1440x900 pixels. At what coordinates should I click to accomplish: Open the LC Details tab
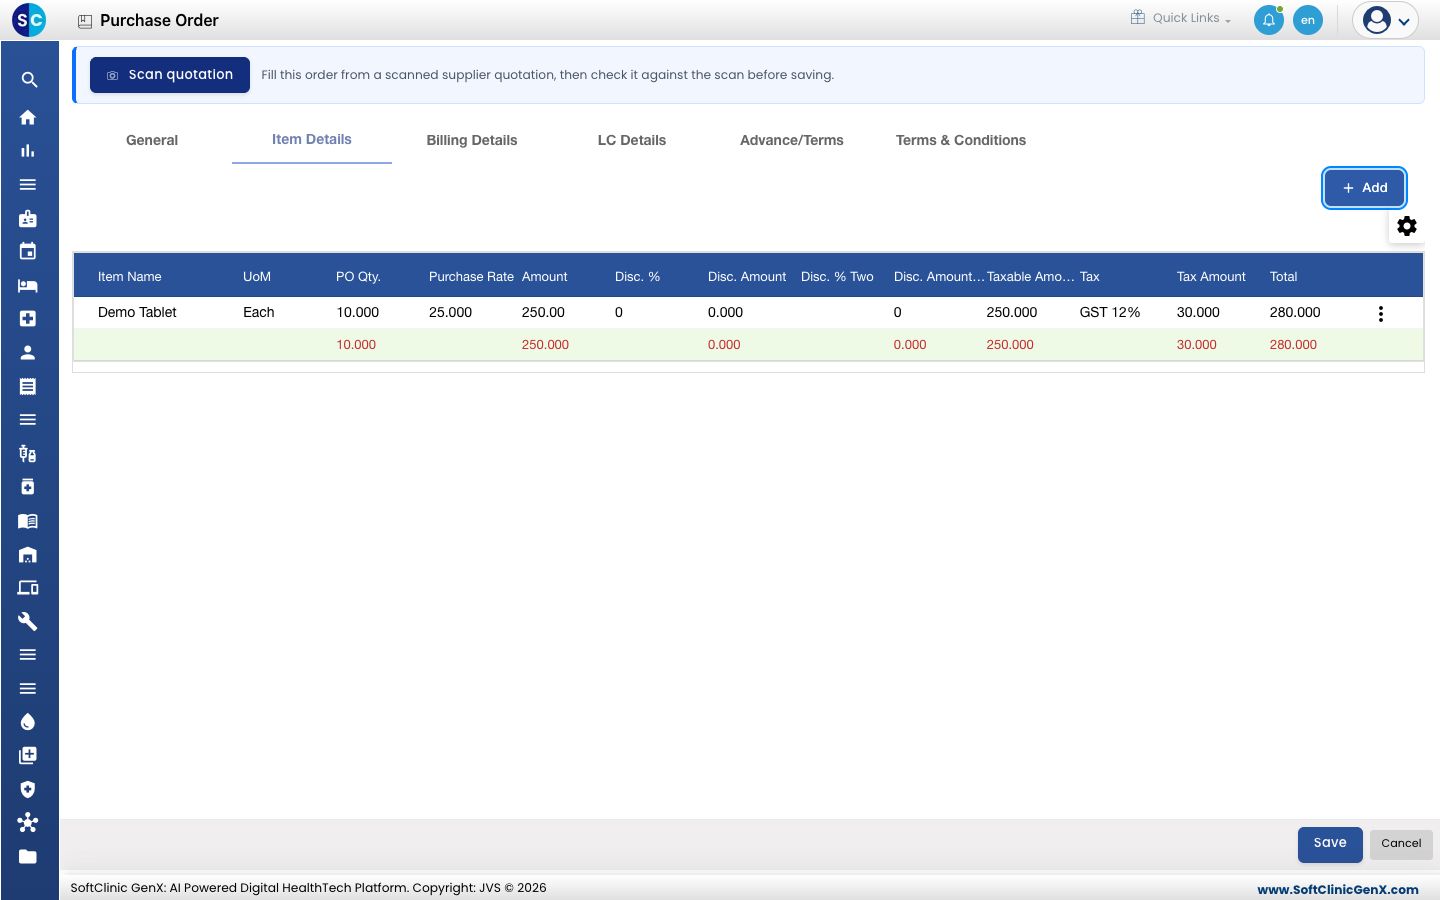pyautogui.click(x=632, y=140)
